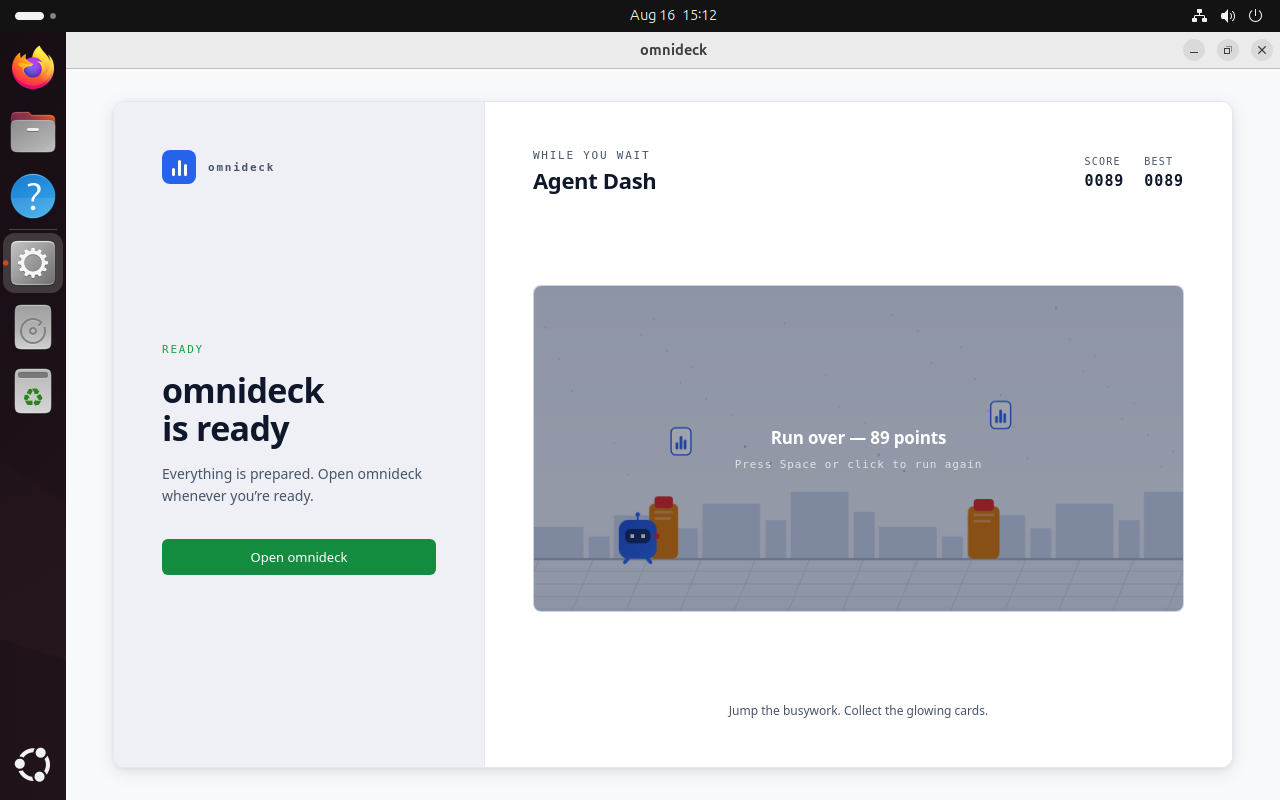Click the 'Everything is prepared' description text
1280x800 pixels.
[292, 484]
